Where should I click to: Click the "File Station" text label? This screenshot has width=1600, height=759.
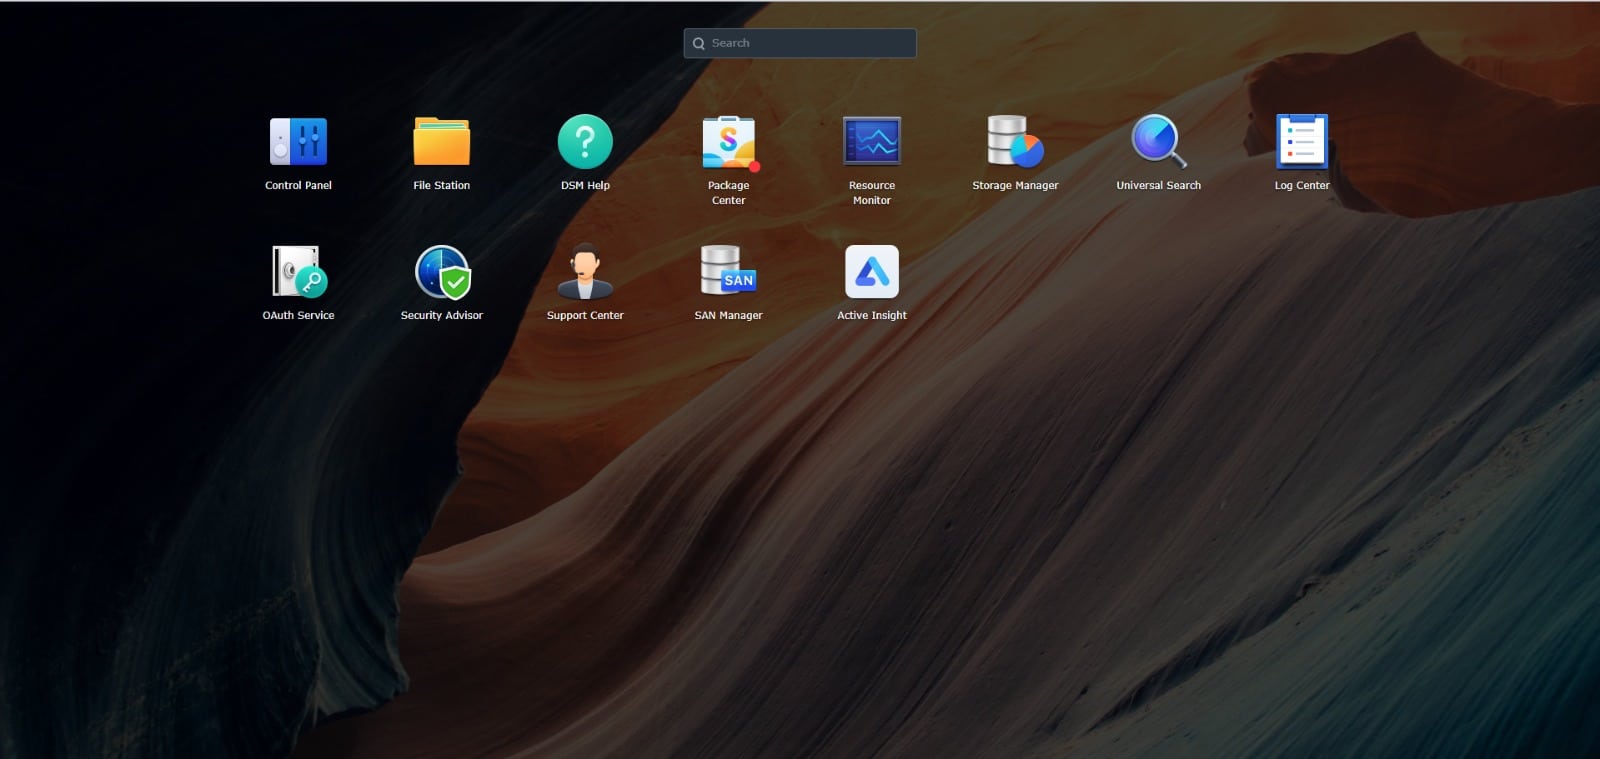pos(441,185)
